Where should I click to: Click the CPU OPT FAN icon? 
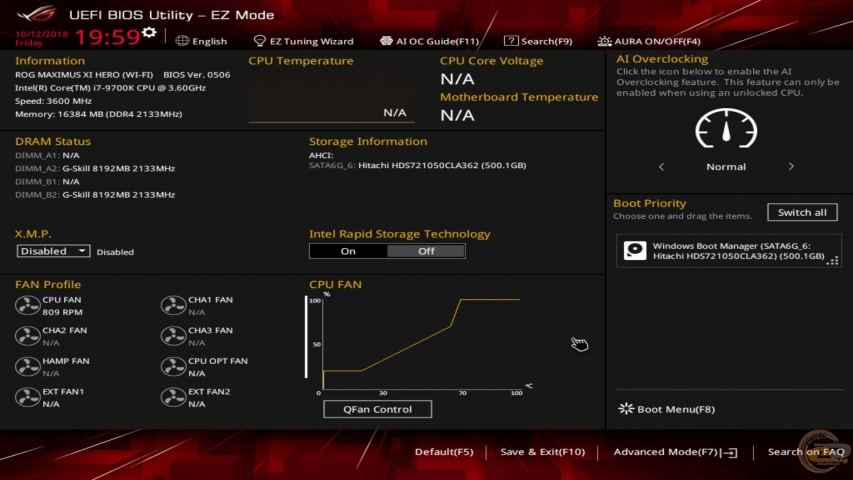click(173, 367)
